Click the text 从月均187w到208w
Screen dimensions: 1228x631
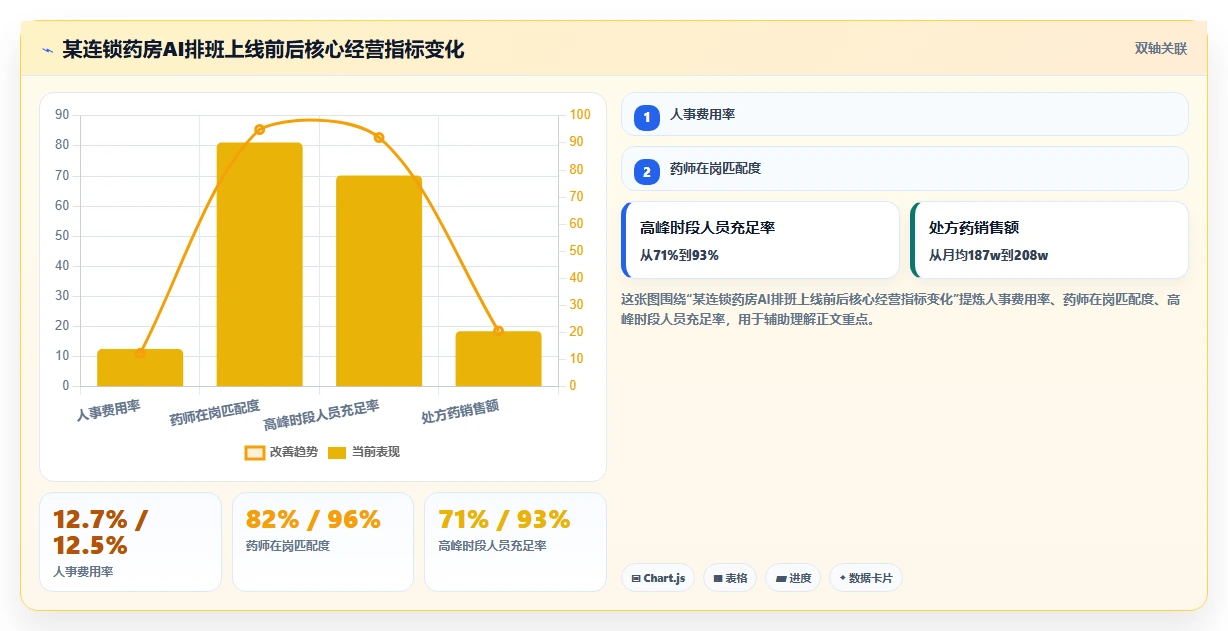(x=988, y=255)
